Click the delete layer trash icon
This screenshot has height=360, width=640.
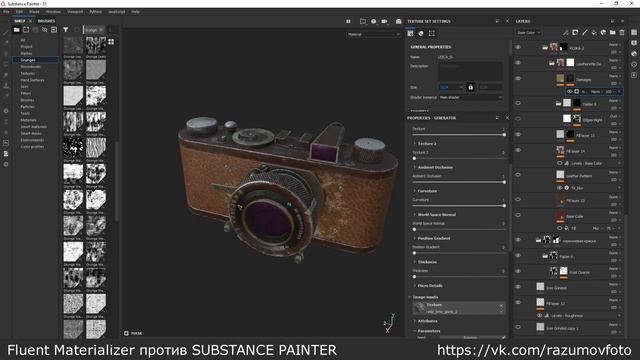[x=622, y=33]
